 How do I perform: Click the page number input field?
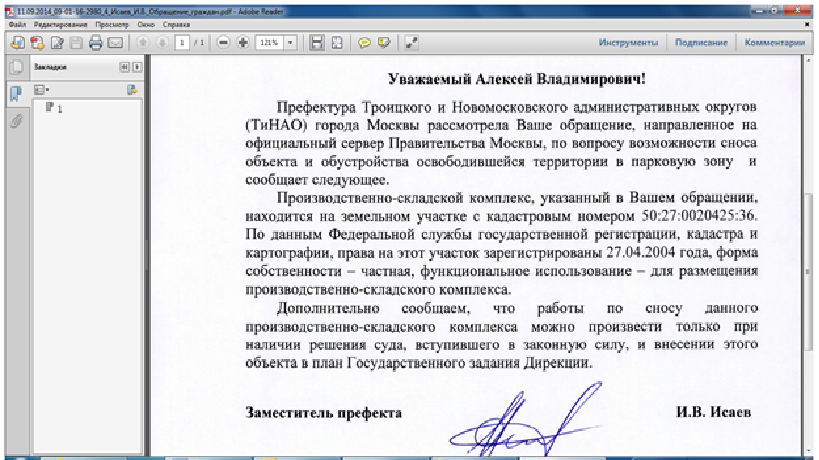182,43
